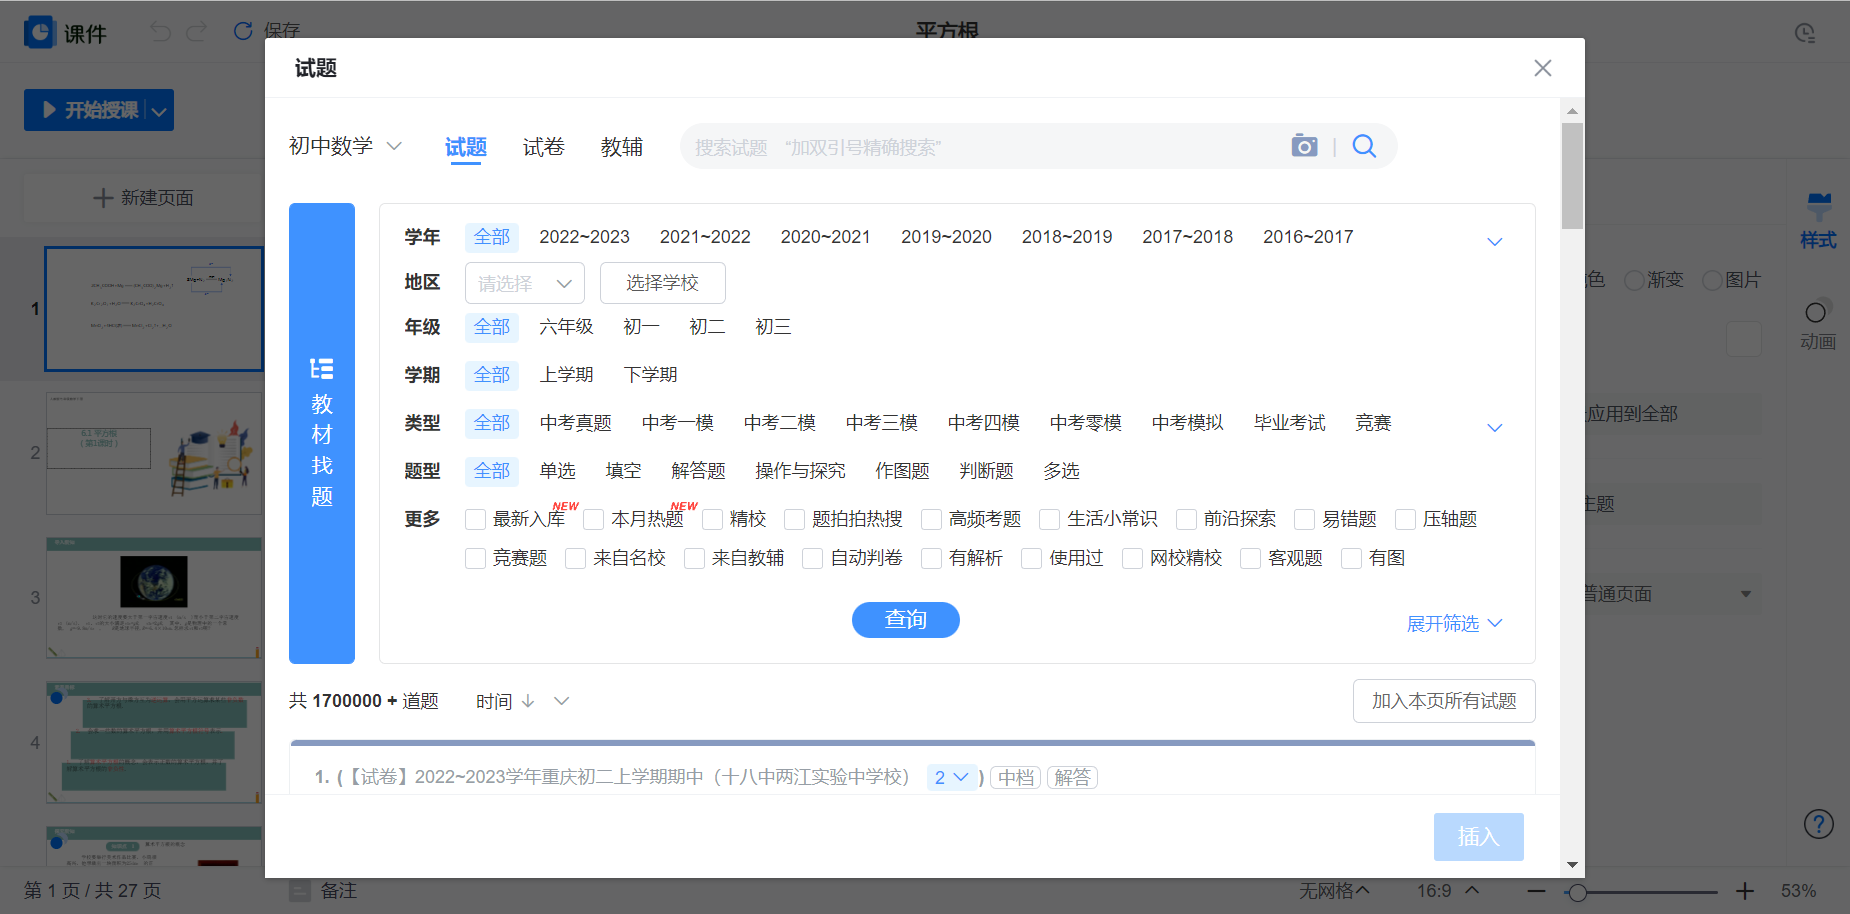Select 年级 初二 filter
Viewport: 1850px width, 914px height.
[x=707, y=327]
